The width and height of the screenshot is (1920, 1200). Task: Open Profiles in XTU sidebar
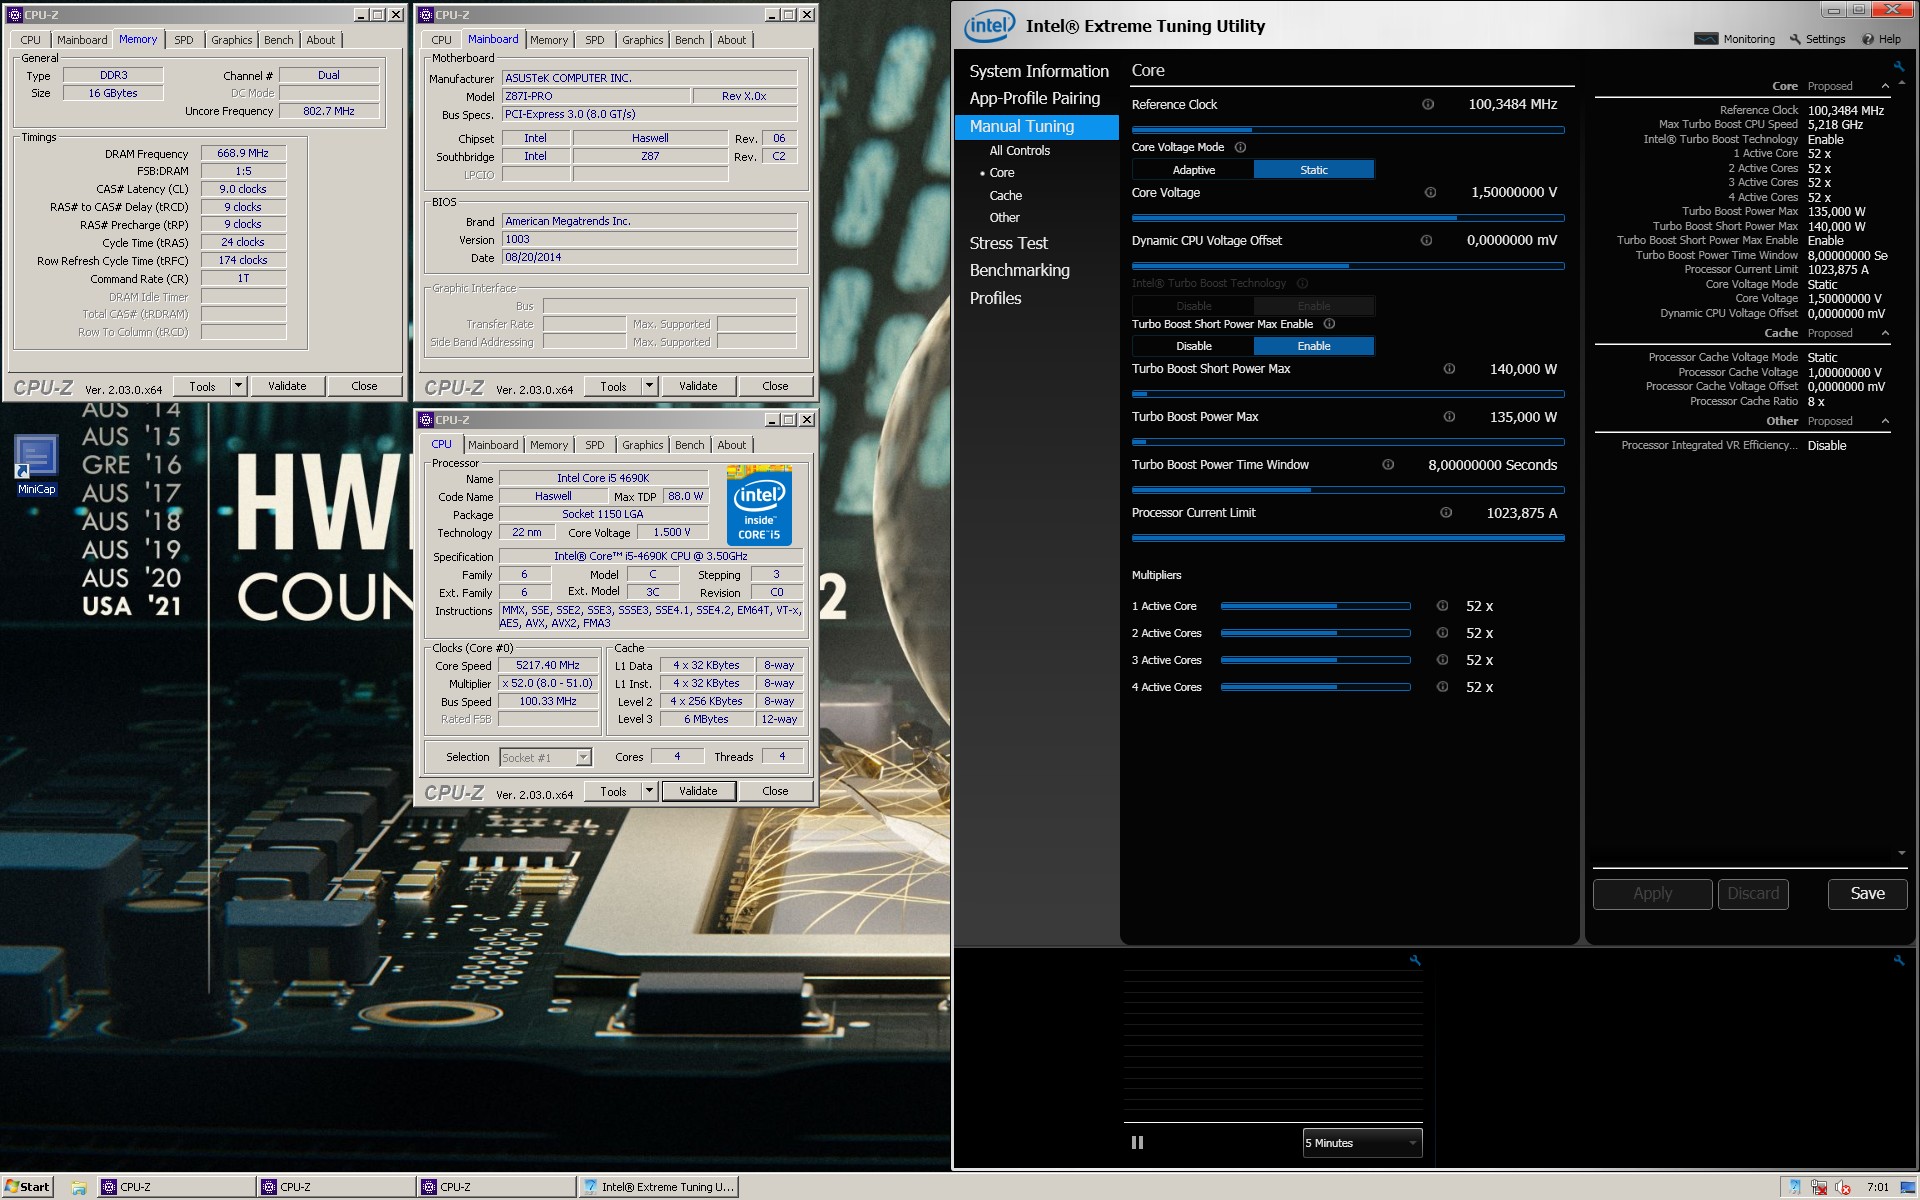[x=995, y=298]
